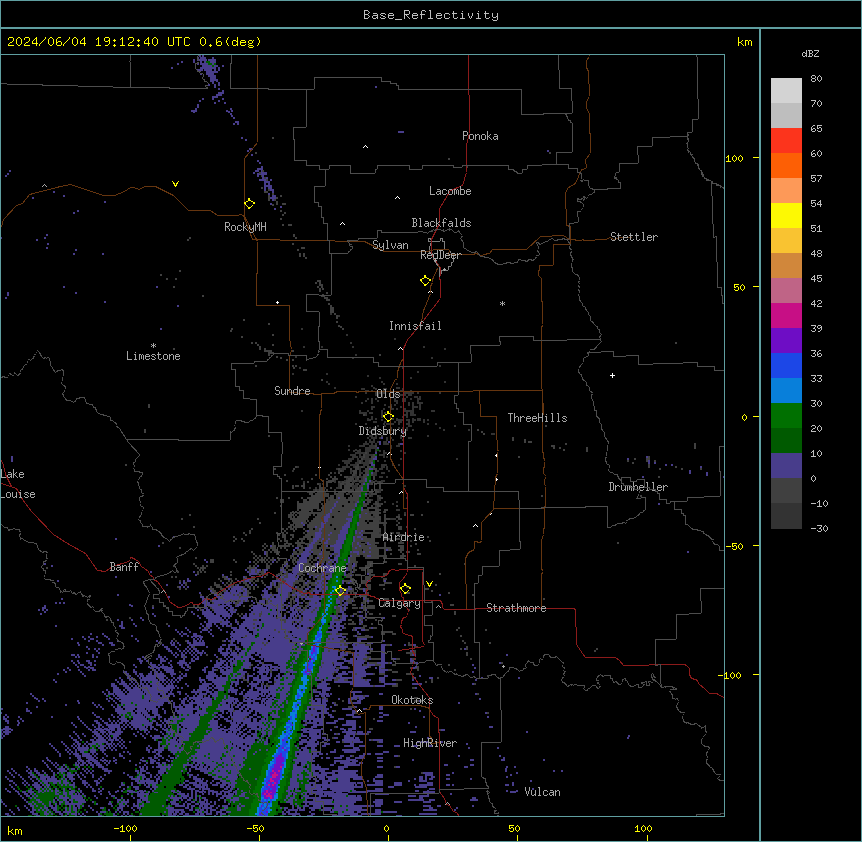Viewport: 862px width, 842px height.
Task: Select the yellow diamond marker below Cochrane
Action: pyautogui.click(x=340, y=591)
